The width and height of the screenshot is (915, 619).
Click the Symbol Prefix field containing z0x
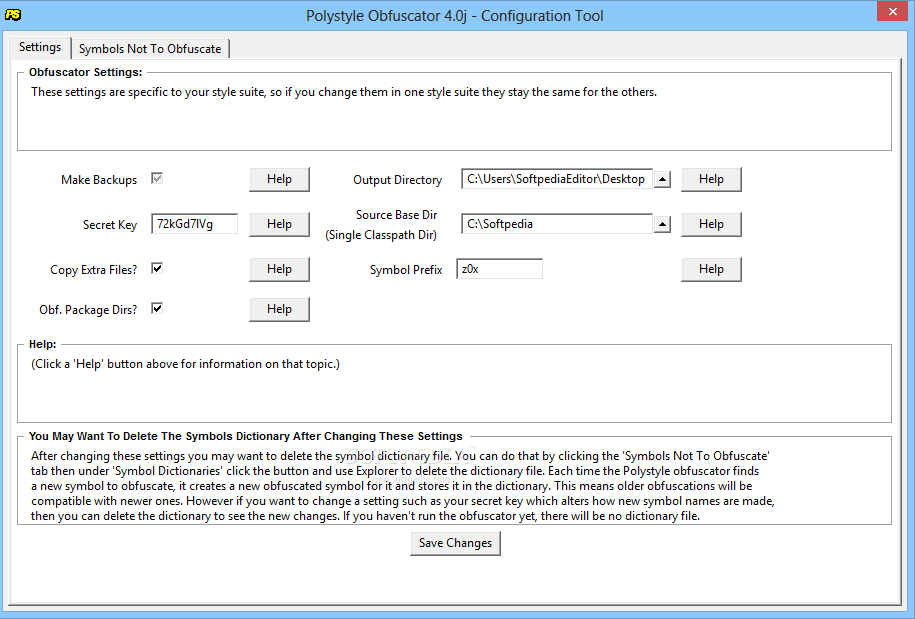point(500,269)
